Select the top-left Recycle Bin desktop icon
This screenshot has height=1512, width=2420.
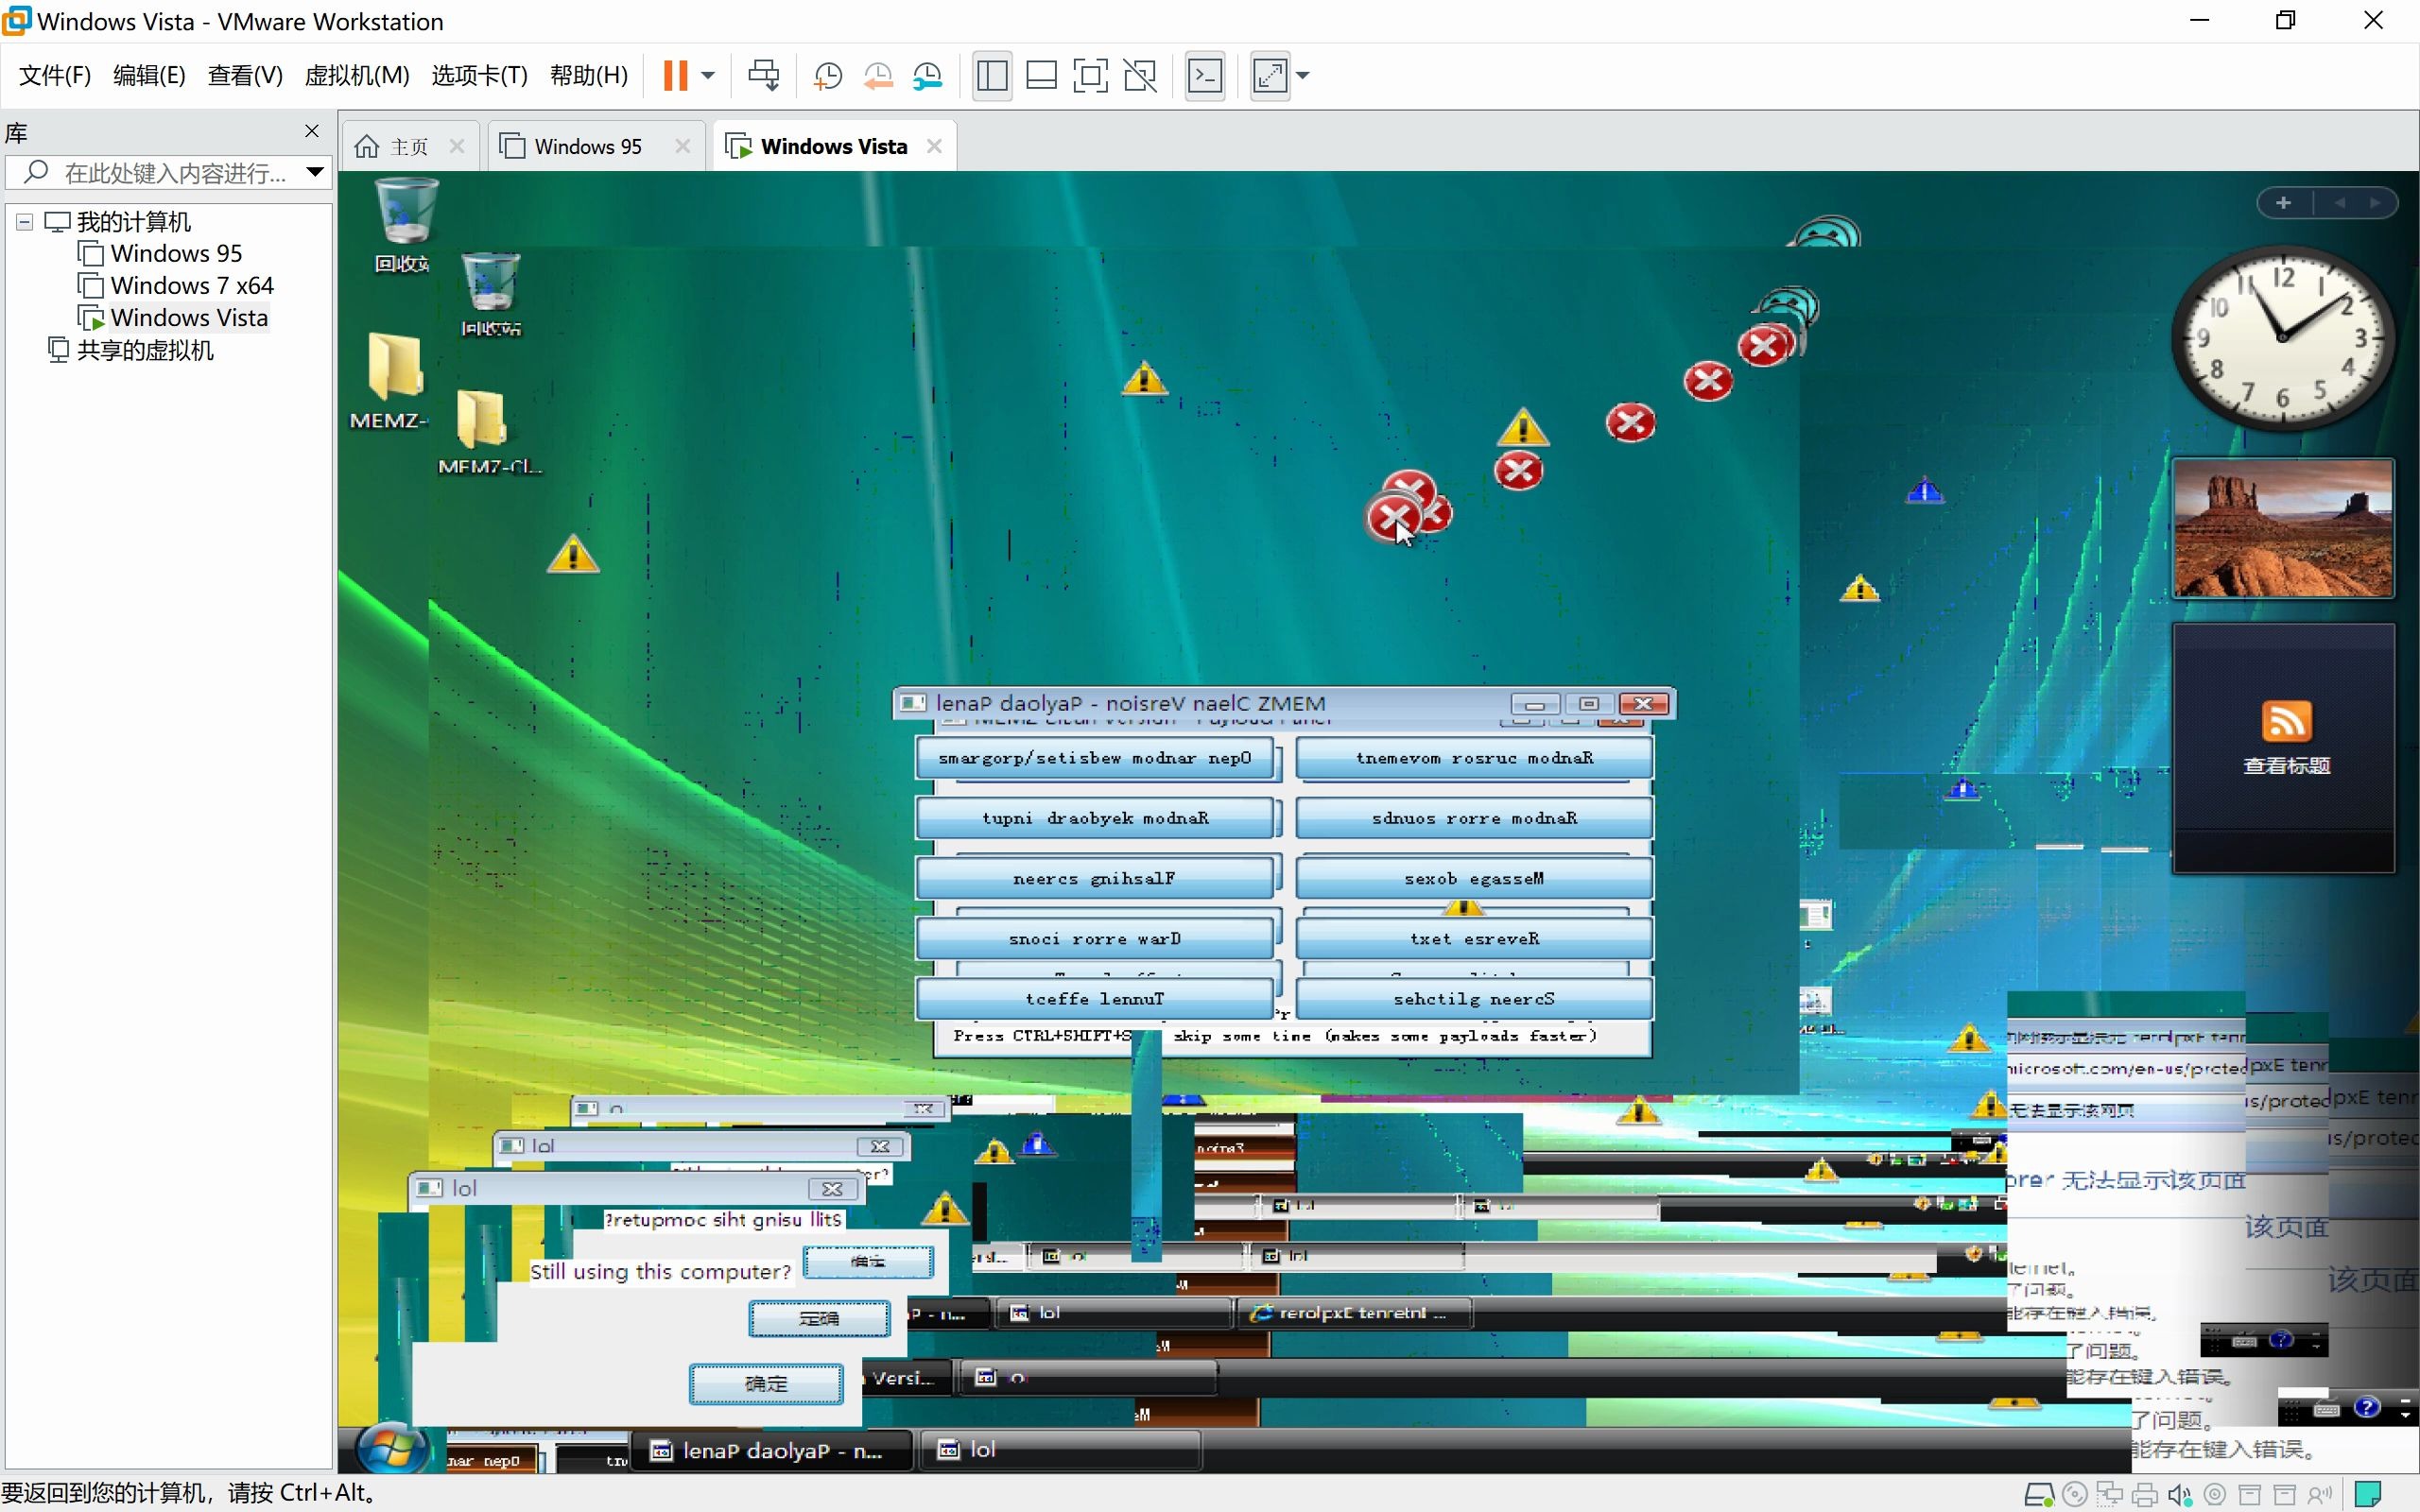(x=405, y=225)
